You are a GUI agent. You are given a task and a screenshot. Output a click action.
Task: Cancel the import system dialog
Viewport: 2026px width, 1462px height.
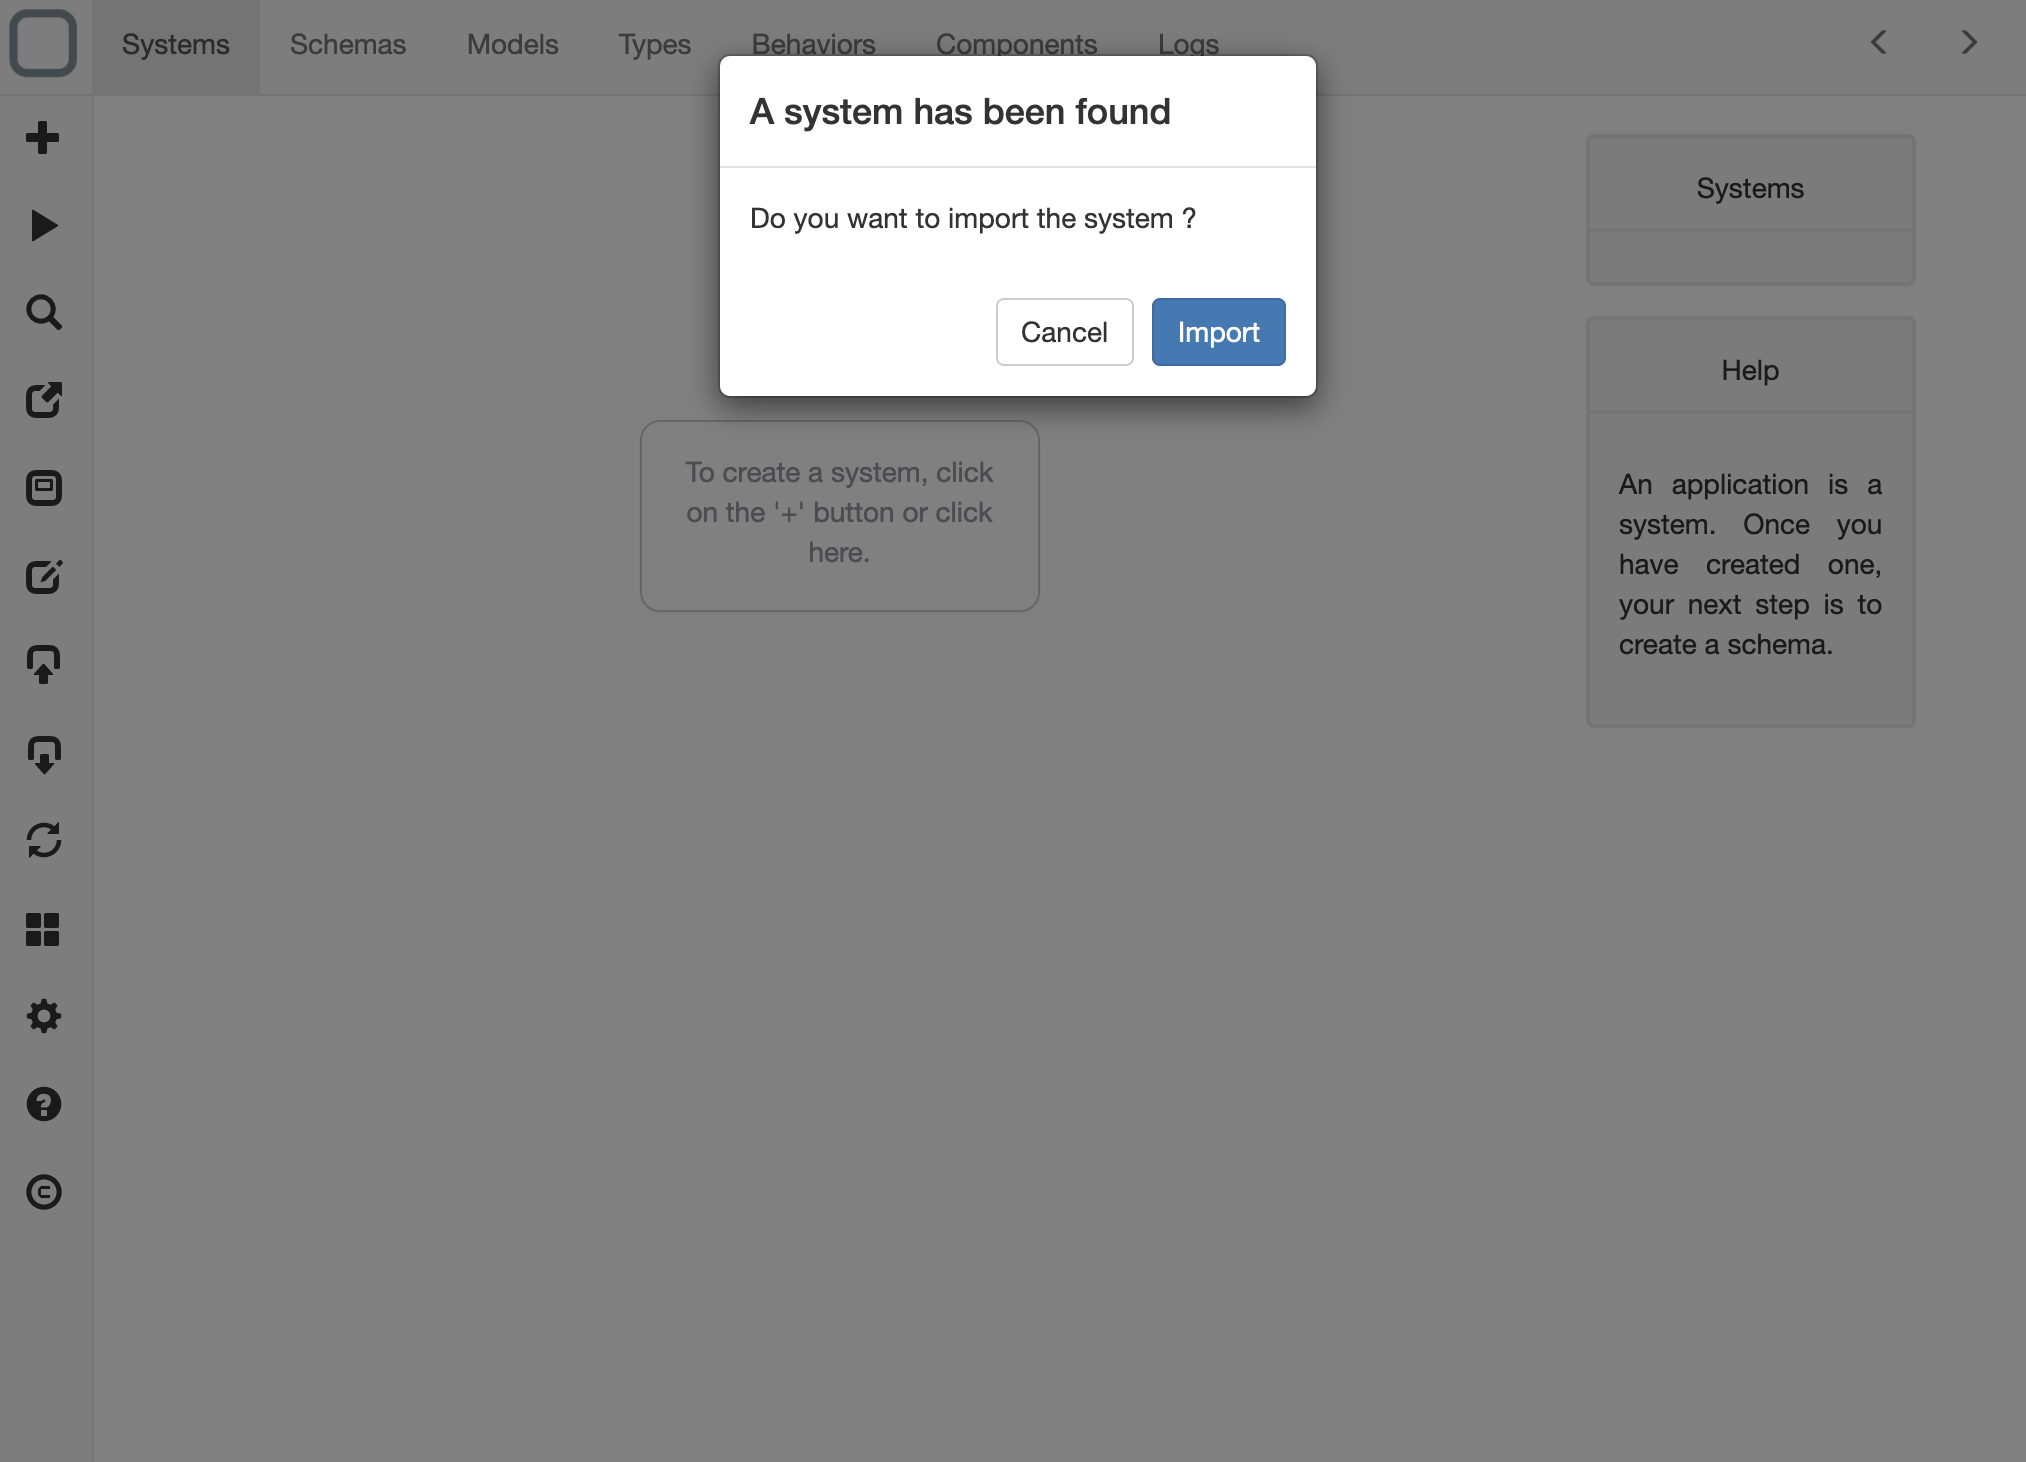[1064, 332]
